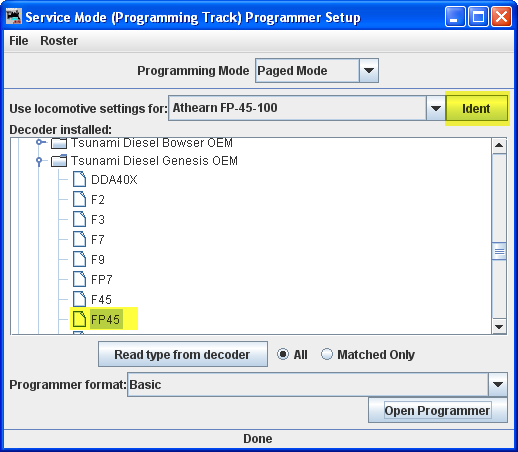Viewport: 518px width, 452px height.
Task: Click the DDA40X decoder file icon
Action: point(79,179)
